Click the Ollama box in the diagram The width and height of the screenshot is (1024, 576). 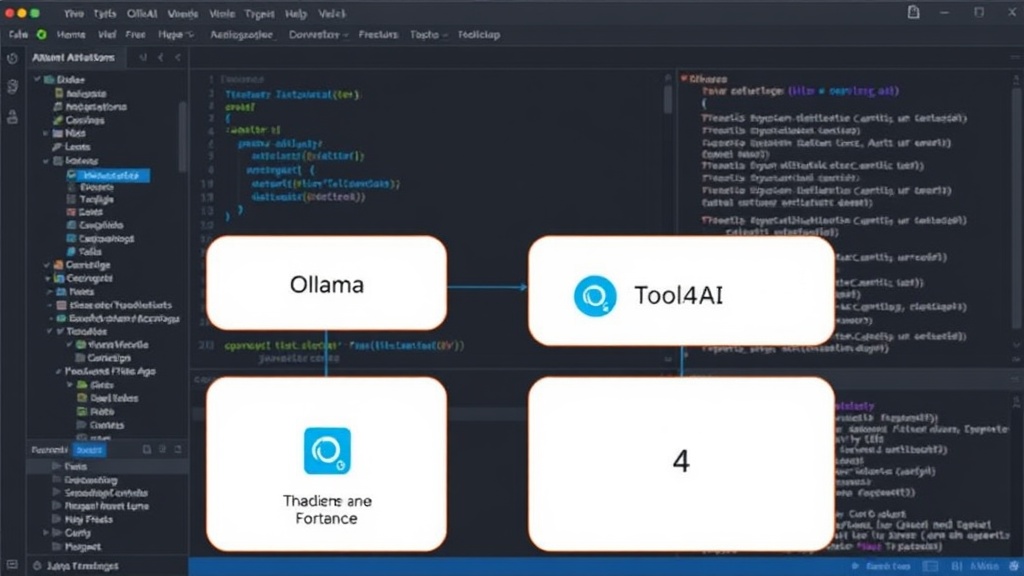327,283
